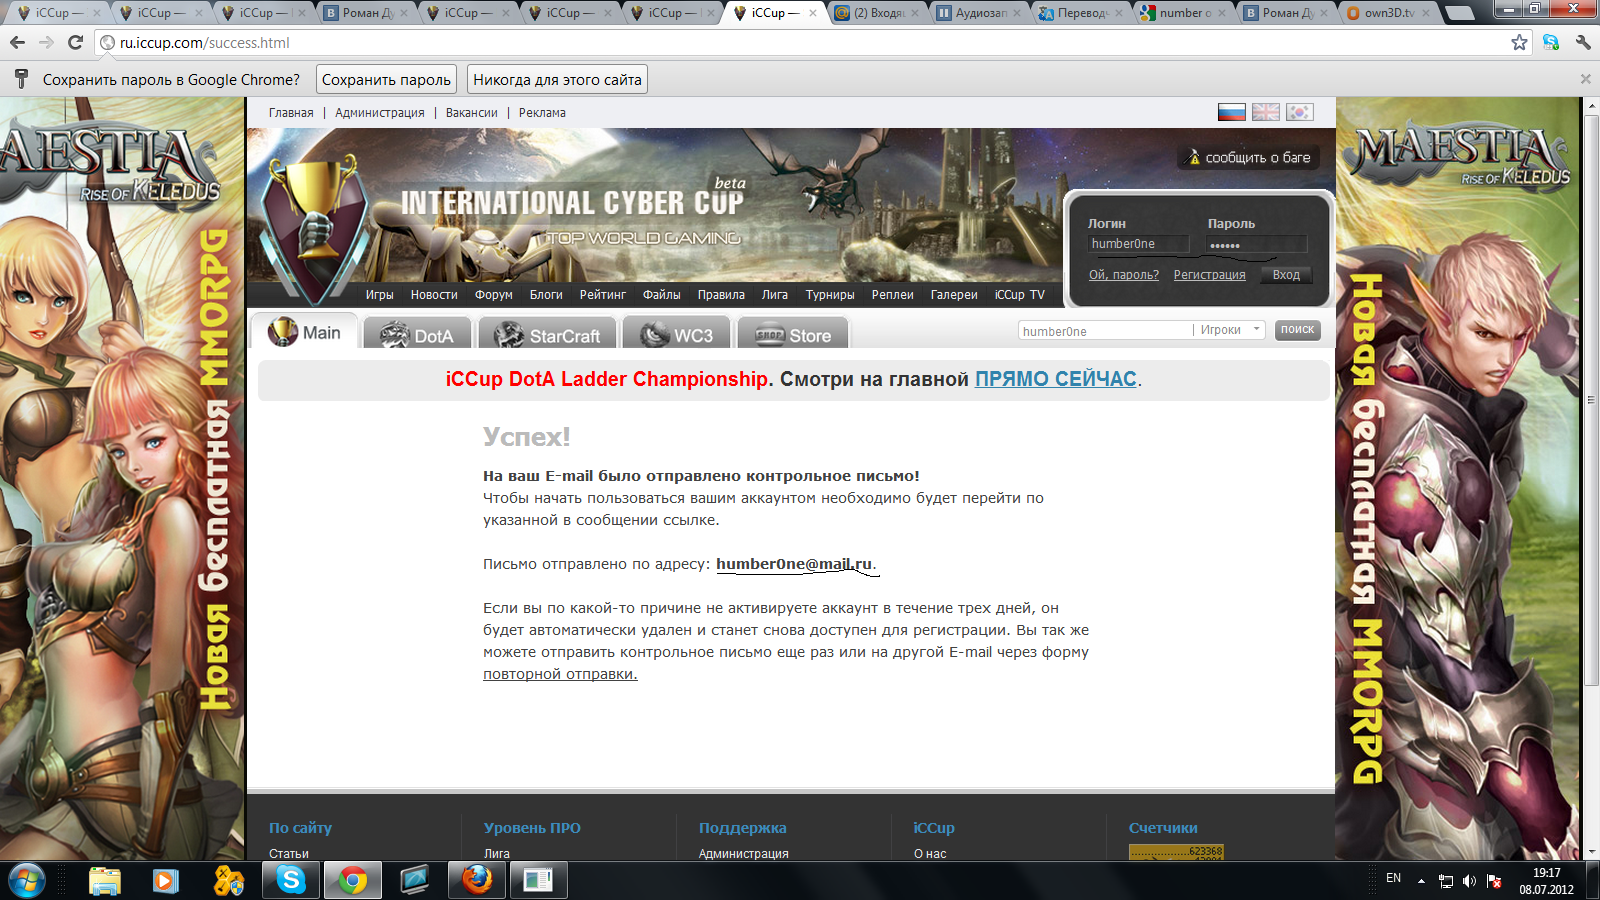The width and height of the screenshot is (1600, 900).
Task: Open Skype from the taskbar
Action: pyautogui.click(x=291, y=880)
